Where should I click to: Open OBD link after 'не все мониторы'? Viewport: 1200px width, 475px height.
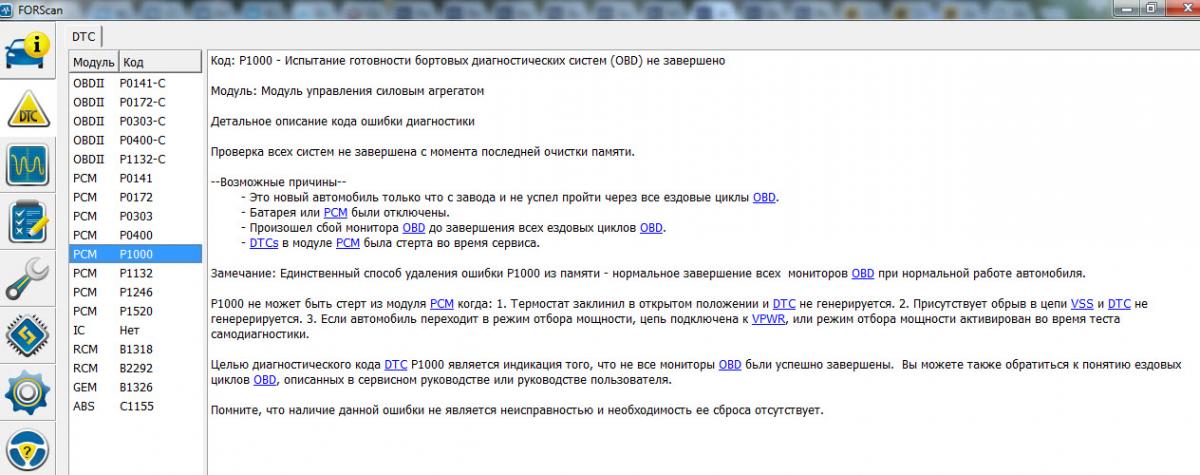[x=730, y=364]
